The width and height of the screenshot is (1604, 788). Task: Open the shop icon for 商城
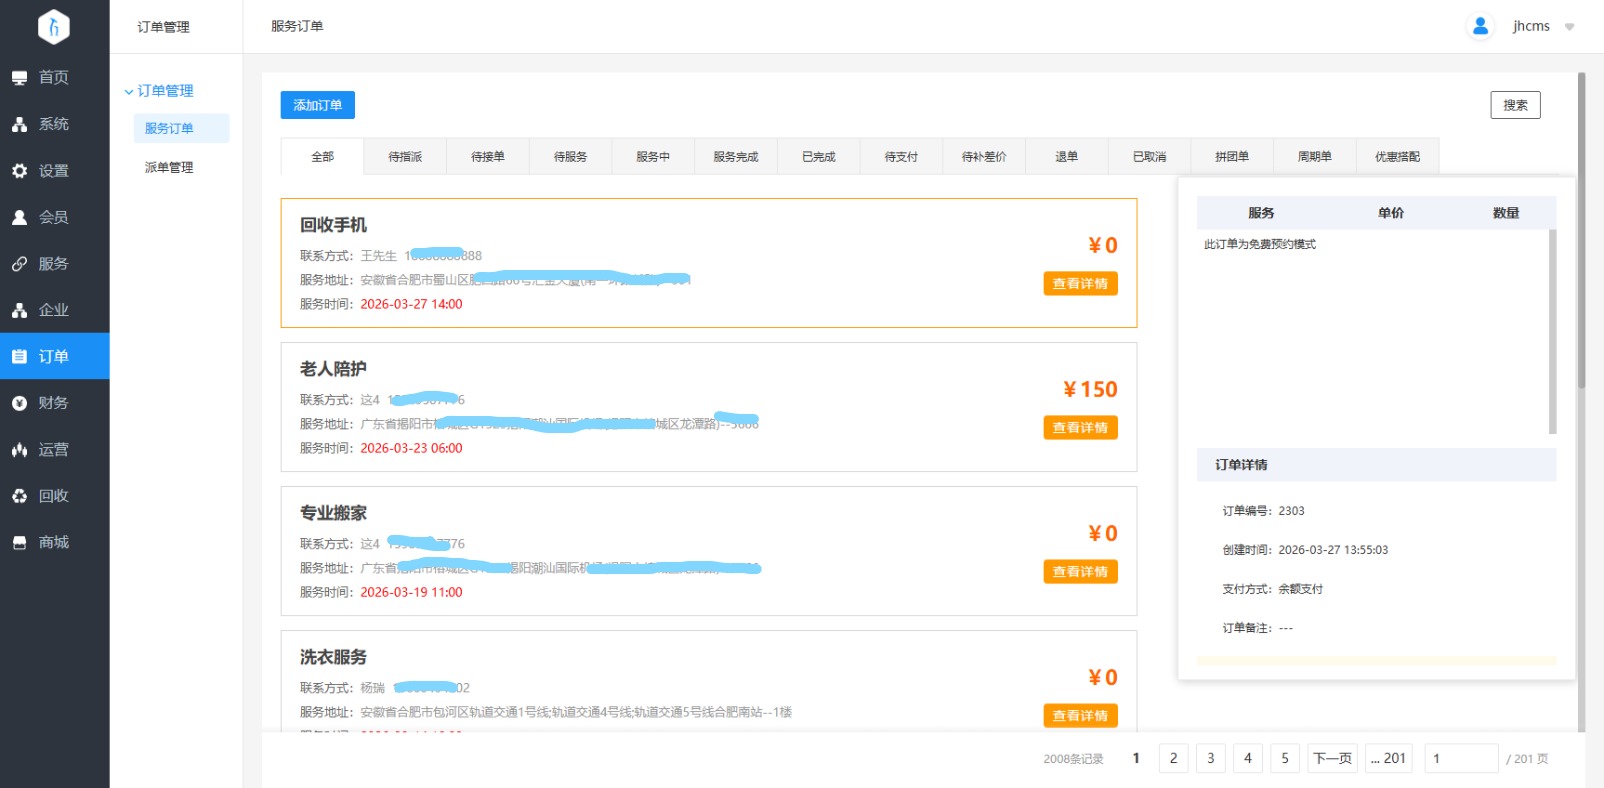(19, 542)
